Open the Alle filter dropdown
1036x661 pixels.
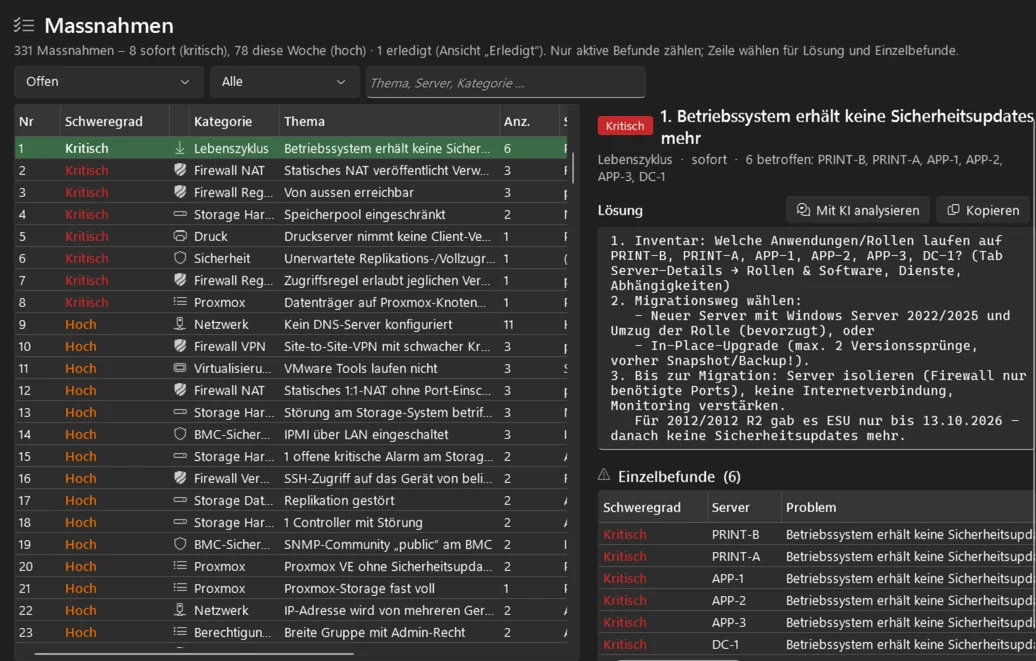pyautogui.click(x=285, y=81)
